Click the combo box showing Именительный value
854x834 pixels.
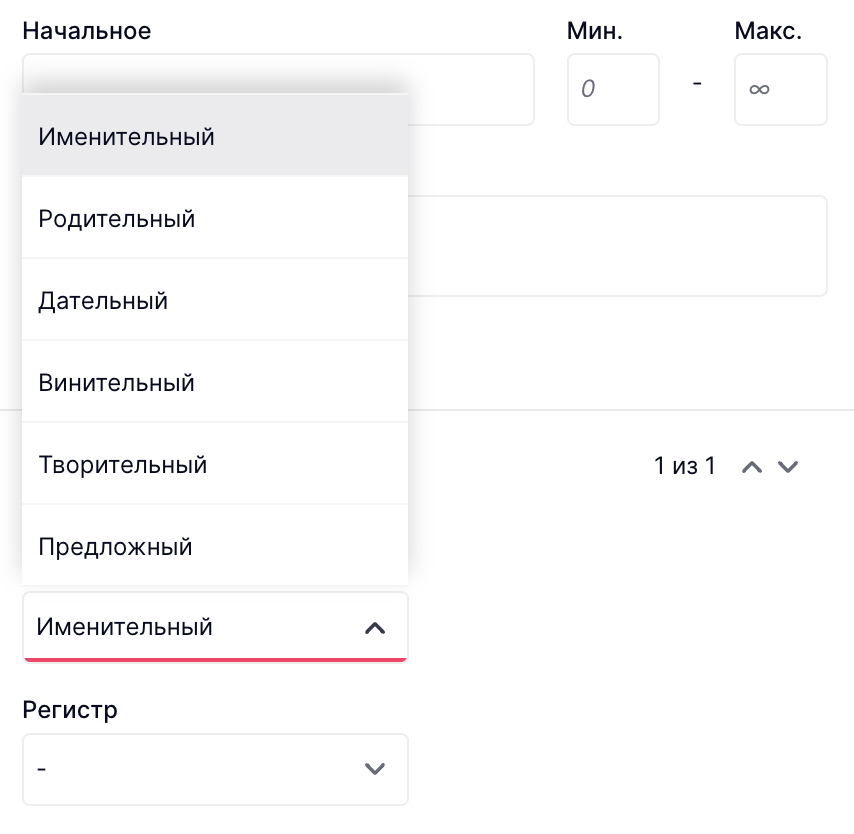pos(215,627)
